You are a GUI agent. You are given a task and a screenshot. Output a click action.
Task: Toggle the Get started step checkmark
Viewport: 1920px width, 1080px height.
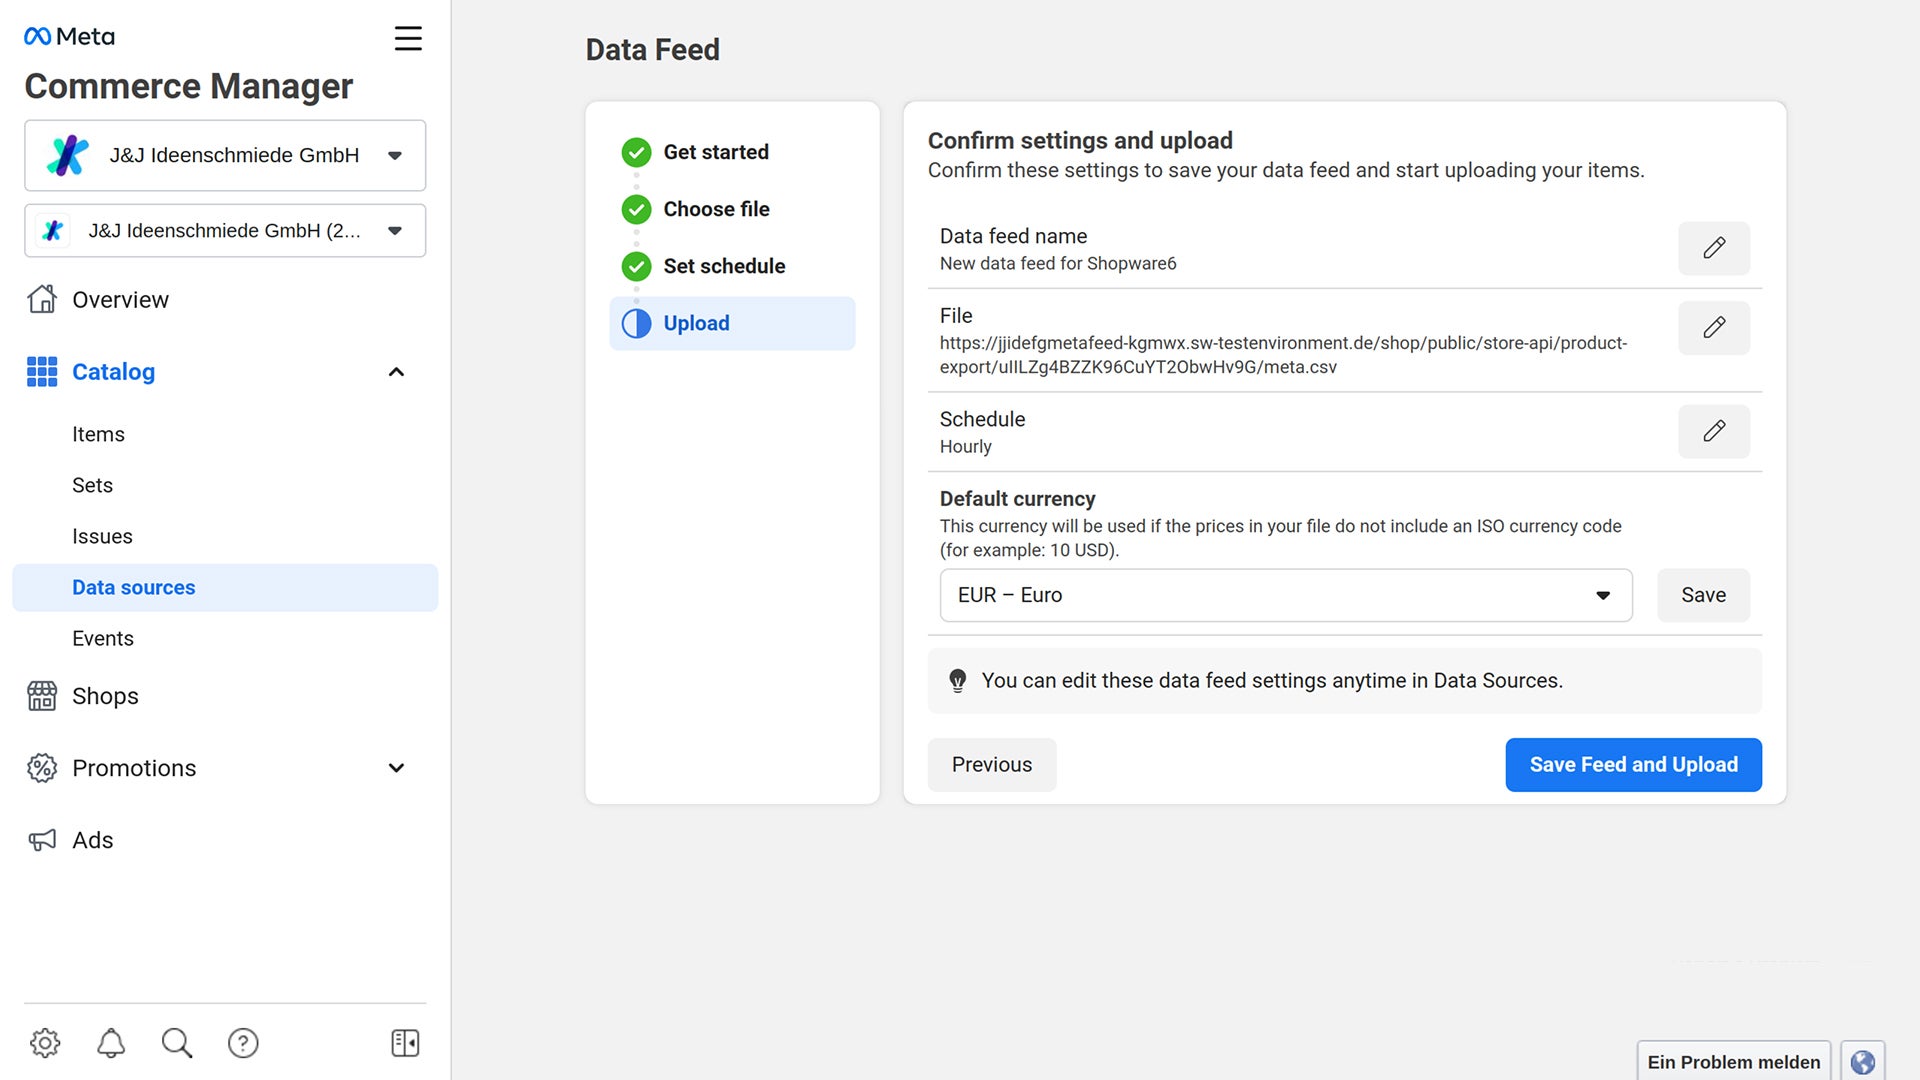pyautogui.click(x=636, y=152)
